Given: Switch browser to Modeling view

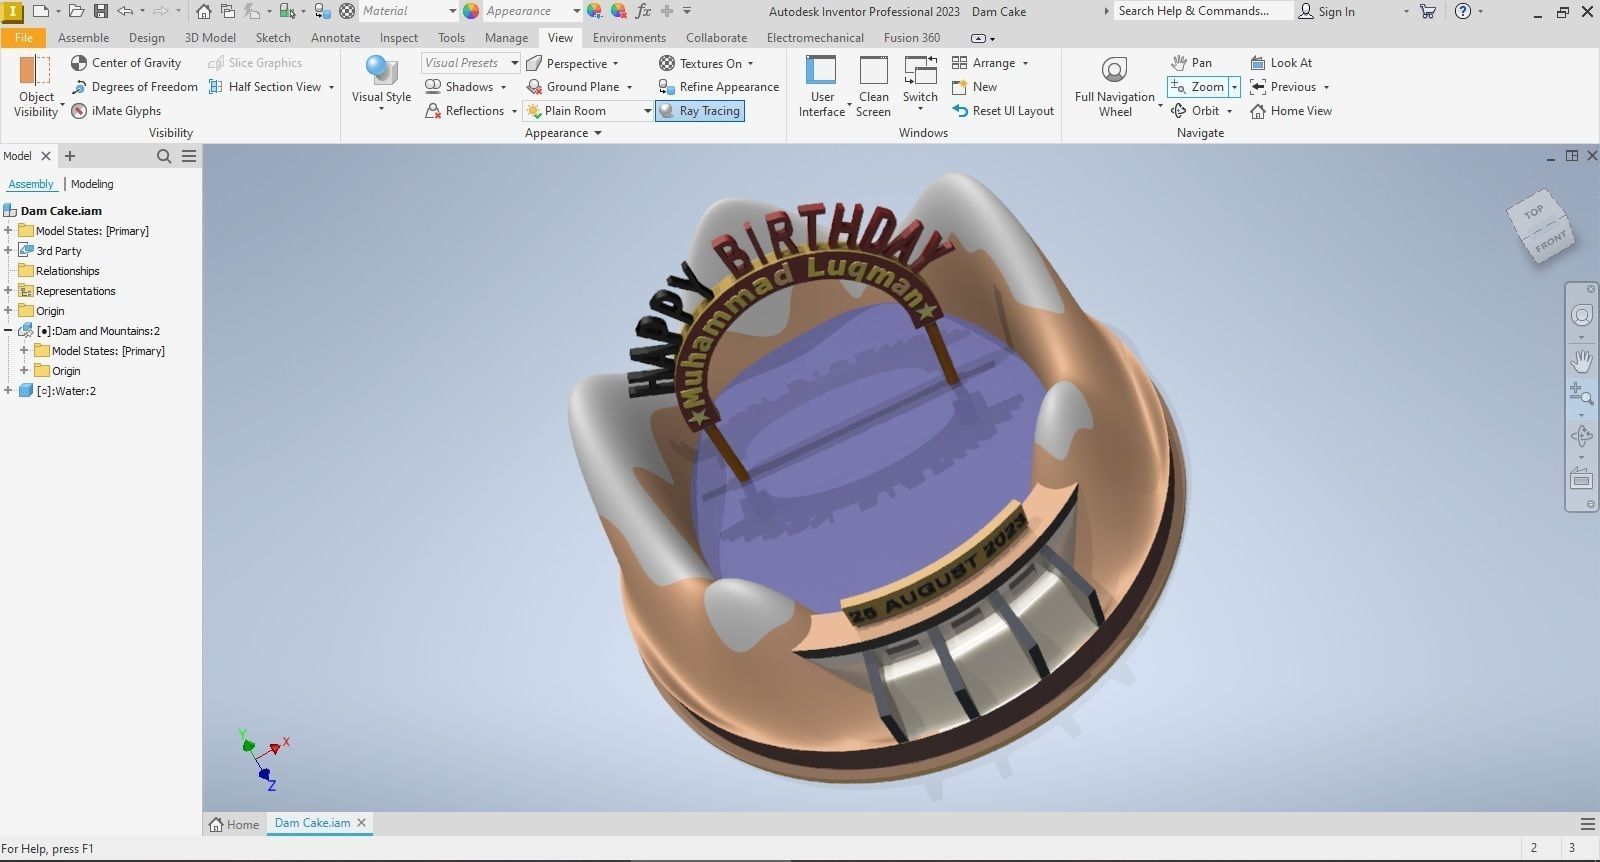Looking at the screenshot, I should click(92, 184).
